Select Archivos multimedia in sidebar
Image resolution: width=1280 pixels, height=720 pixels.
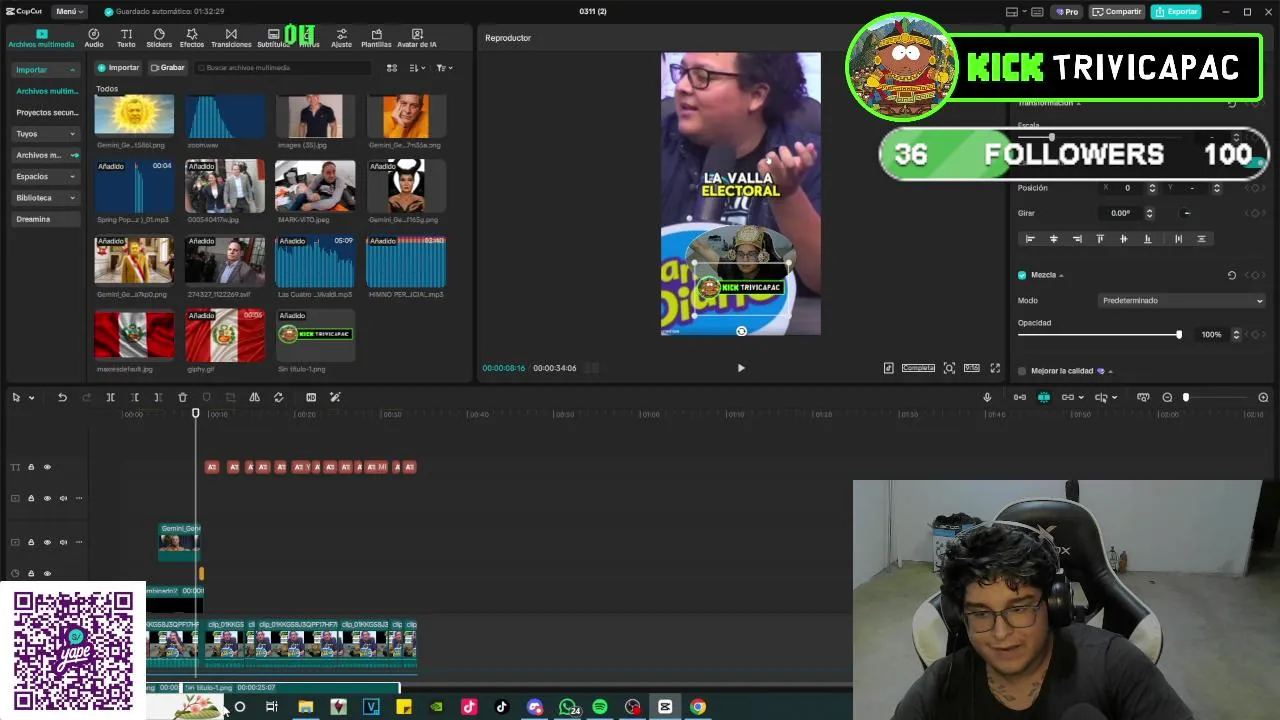click(x=46, y=91)
